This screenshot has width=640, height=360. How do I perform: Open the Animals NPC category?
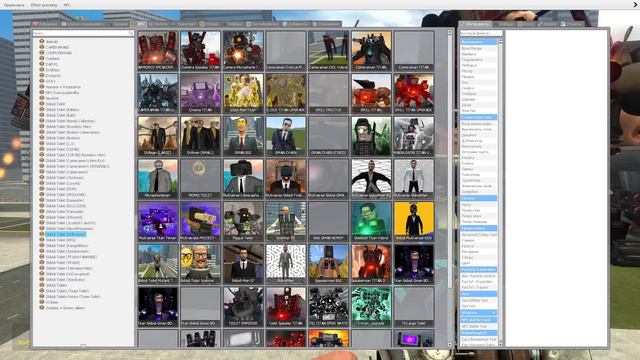pyautogui.click(x=51, y=42)
